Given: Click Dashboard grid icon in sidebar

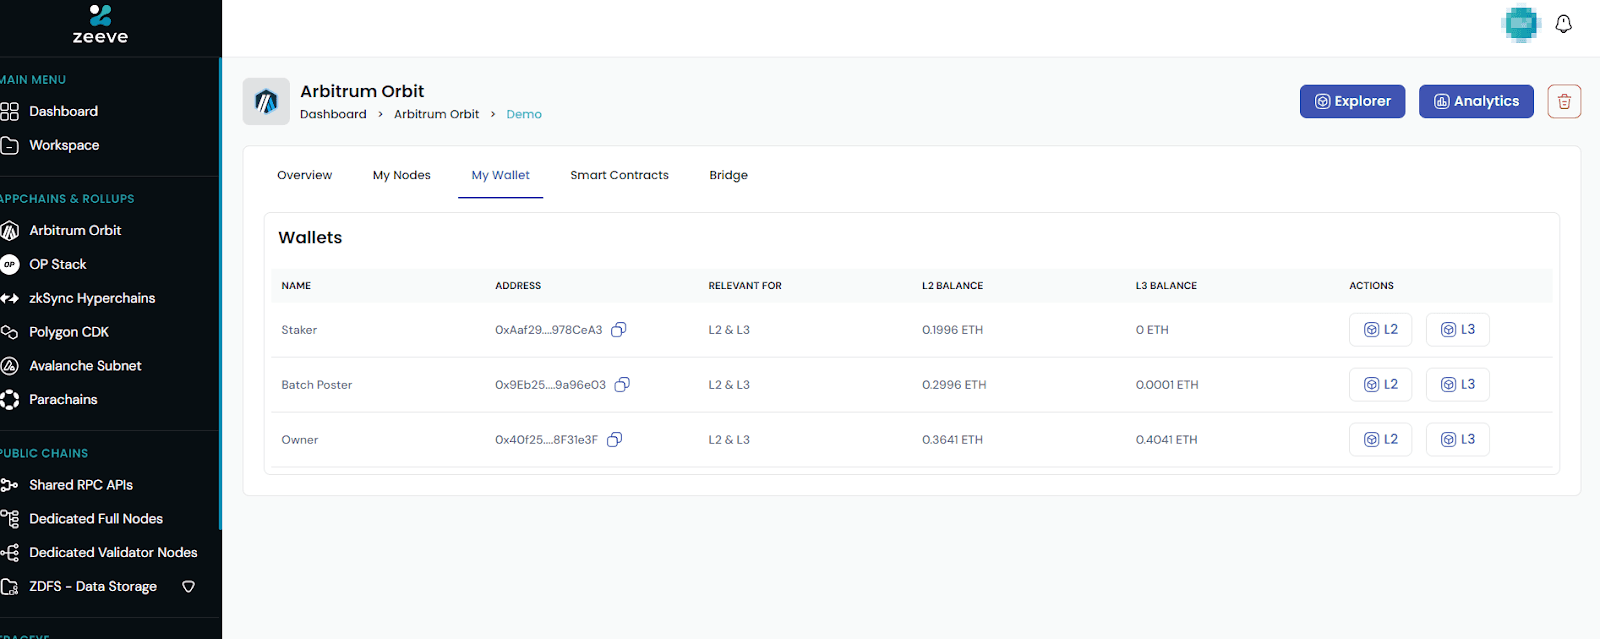Looking at the screenshot, I should [10, 111].
